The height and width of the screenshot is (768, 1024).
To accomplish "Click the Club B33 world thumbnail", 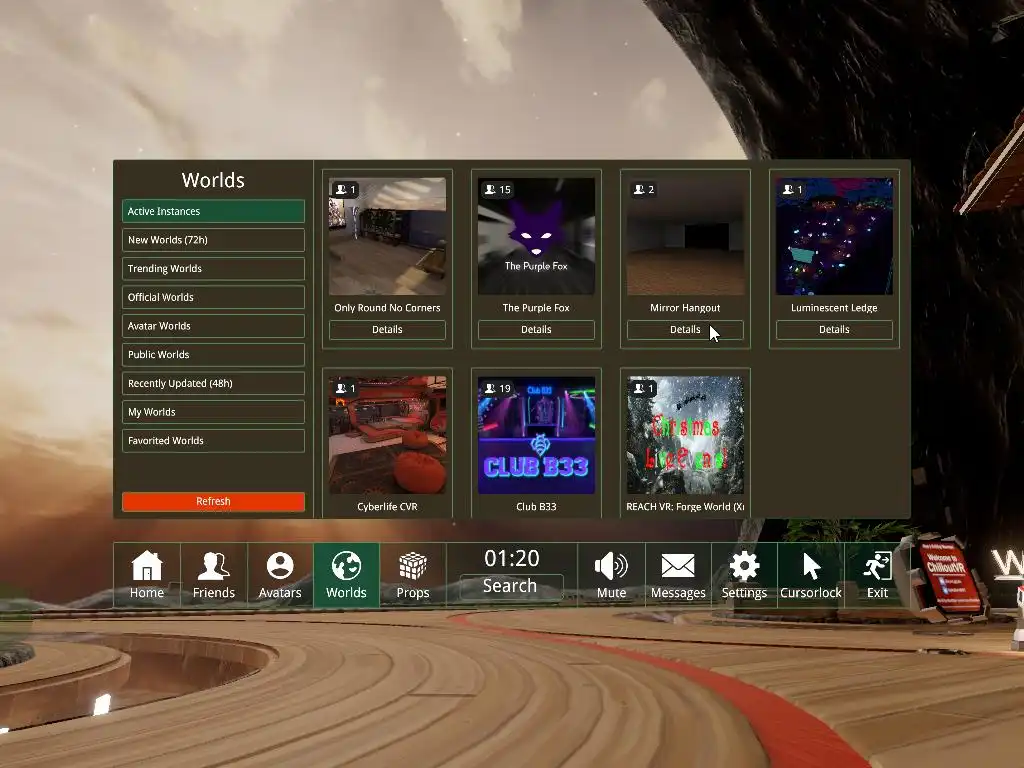I will click(x=536, y=436).
